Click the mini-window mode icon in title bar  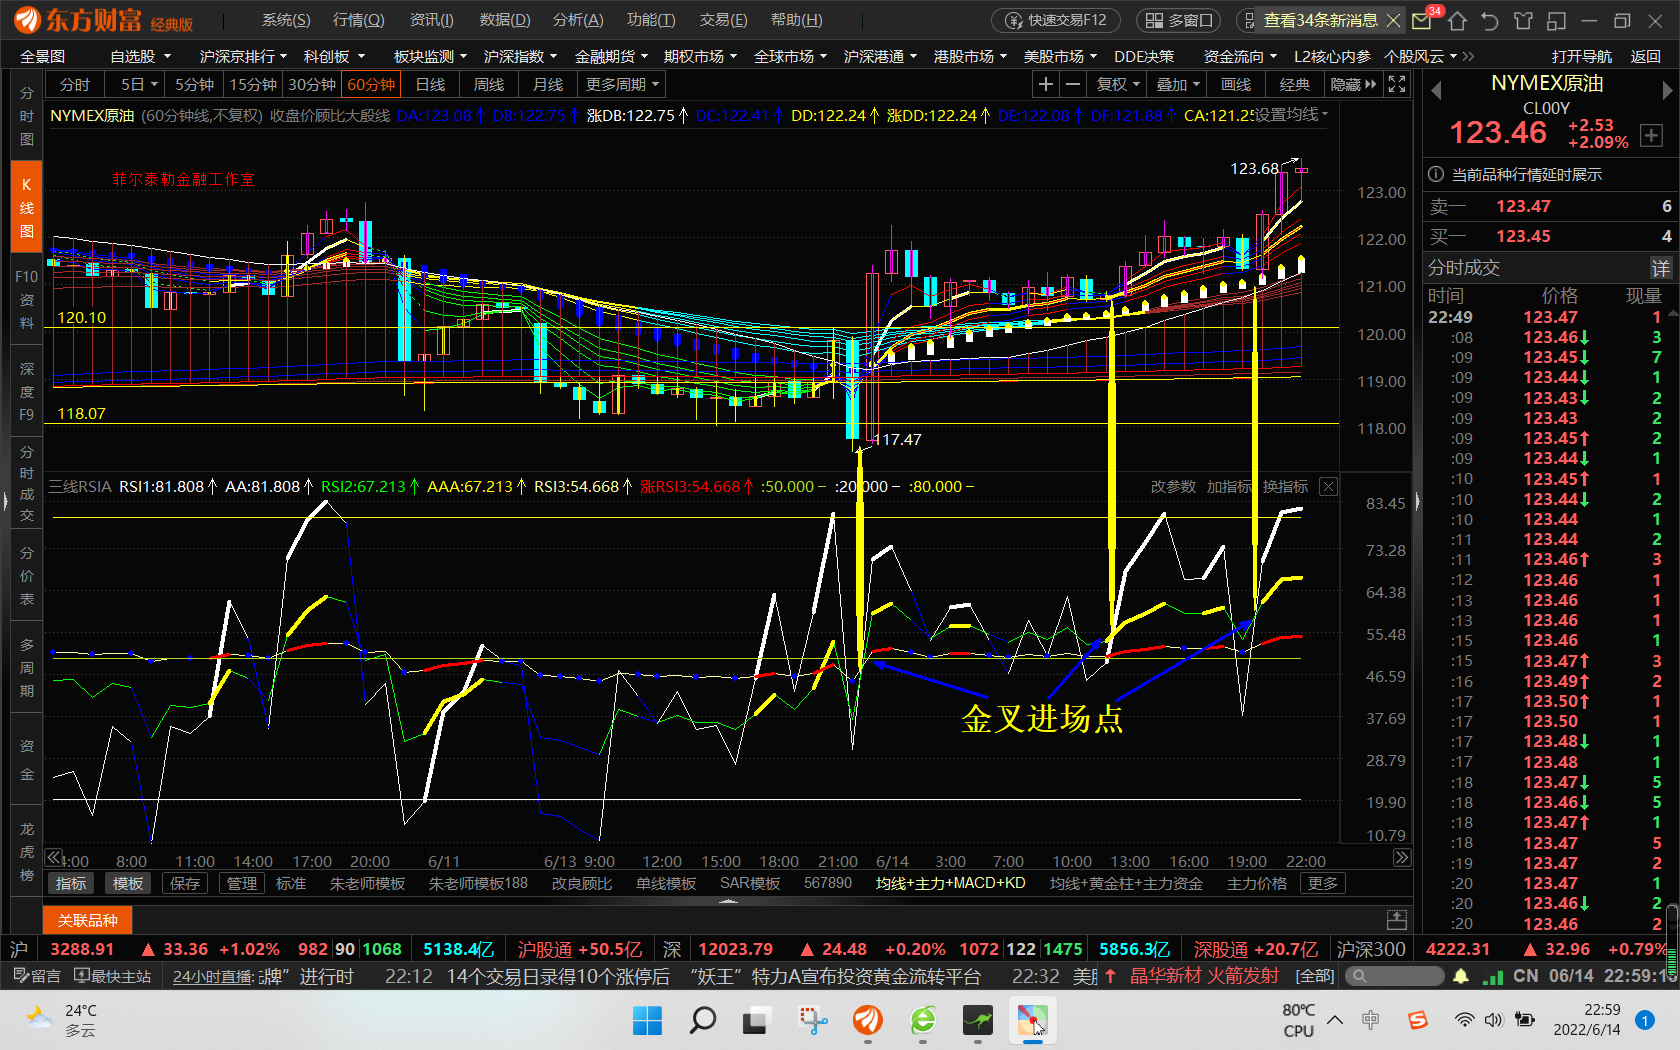coord(1556,20)
